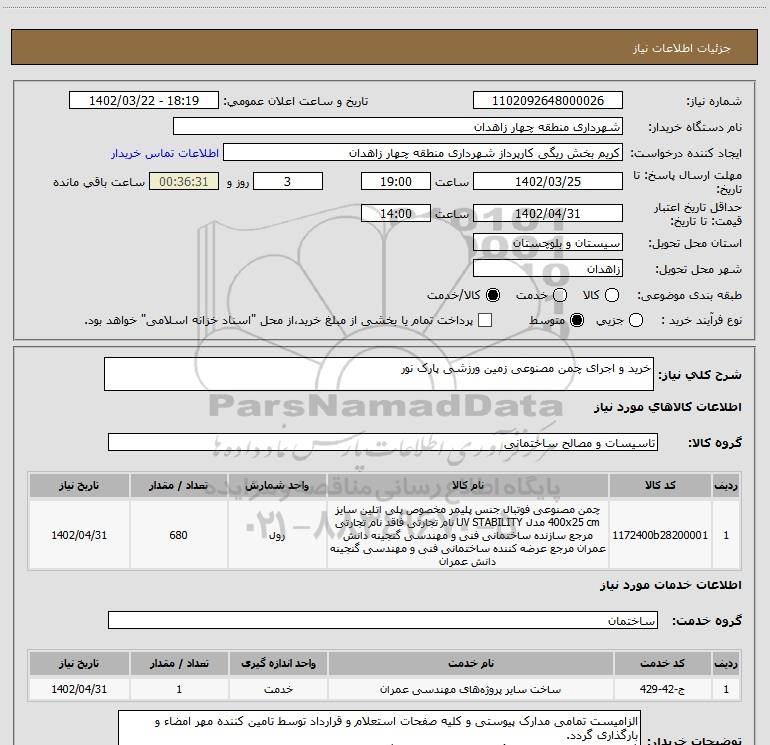Click the goods code 1172400b28200001
The image size is (770, 745).
coord(660,535)
